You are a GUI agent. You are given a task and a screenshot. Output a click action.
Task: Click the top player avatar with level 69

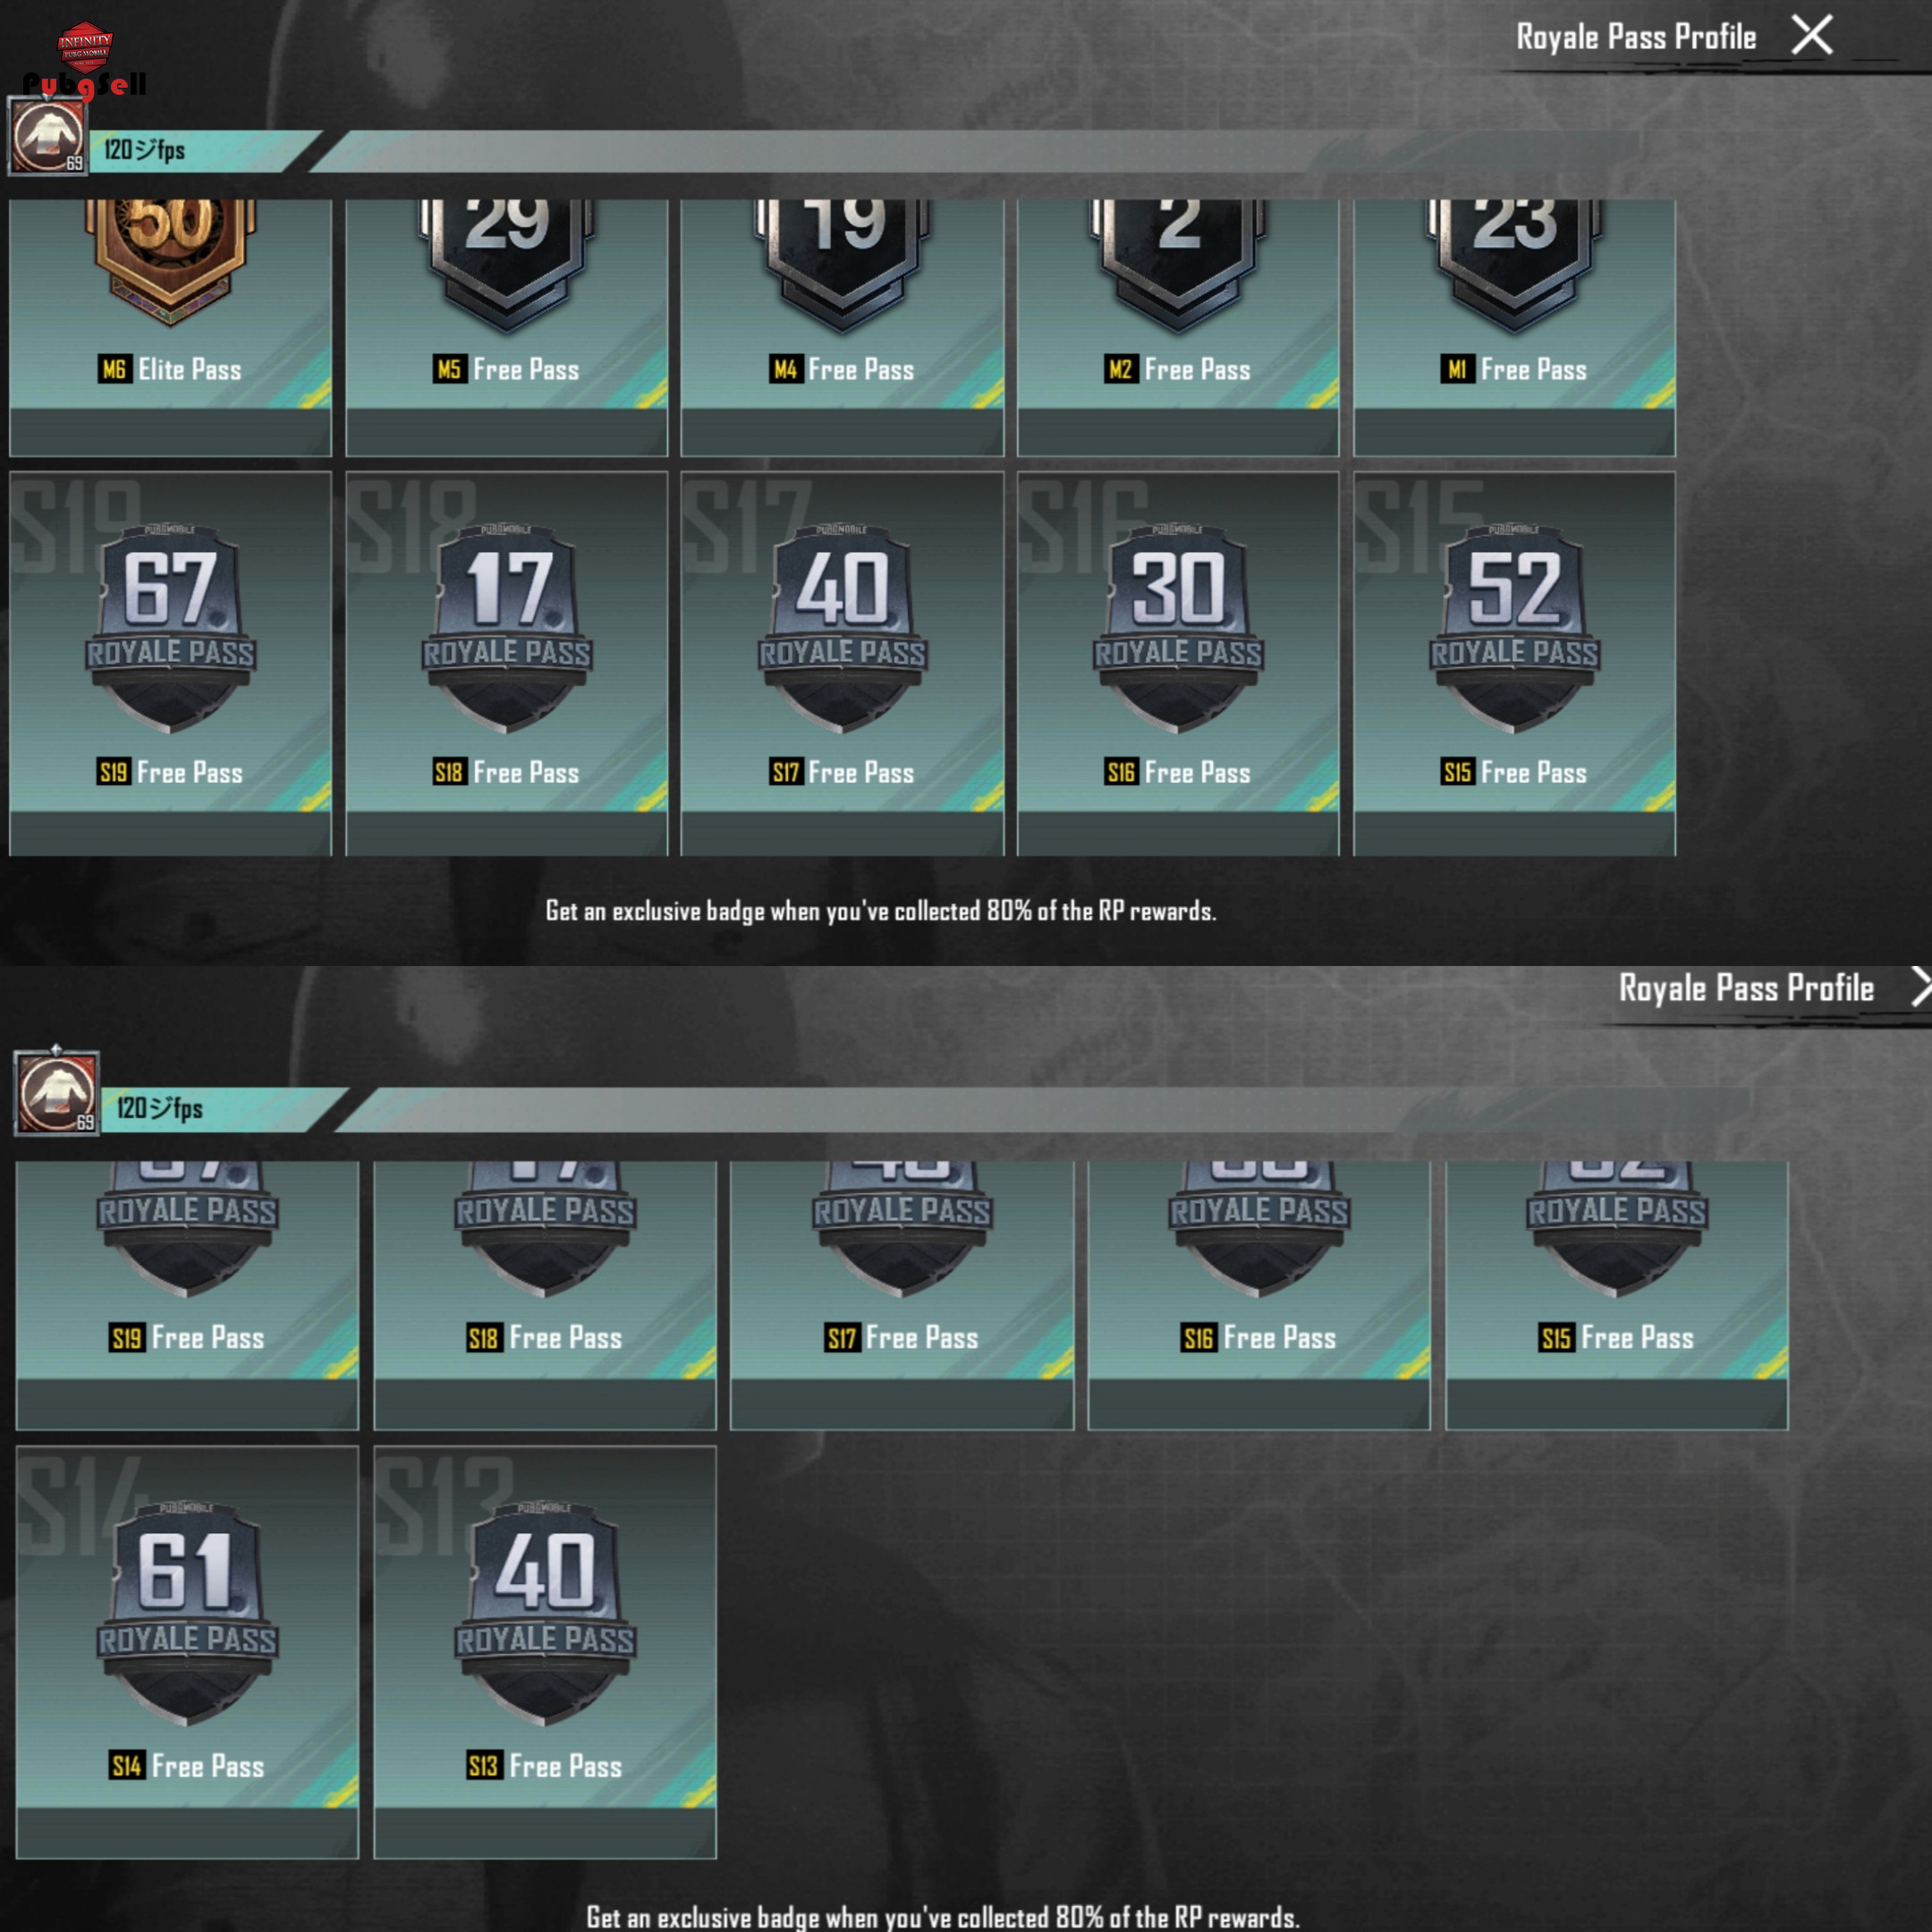click(x=48, y=136)
